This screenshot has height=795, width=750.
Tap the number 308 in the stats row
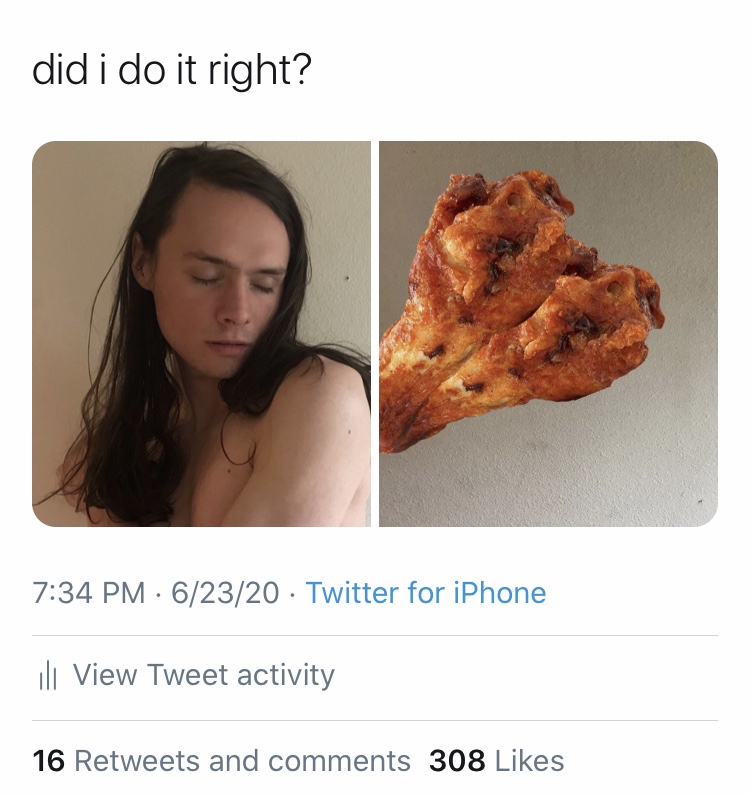pyautogui.click(x=457, y=761)
